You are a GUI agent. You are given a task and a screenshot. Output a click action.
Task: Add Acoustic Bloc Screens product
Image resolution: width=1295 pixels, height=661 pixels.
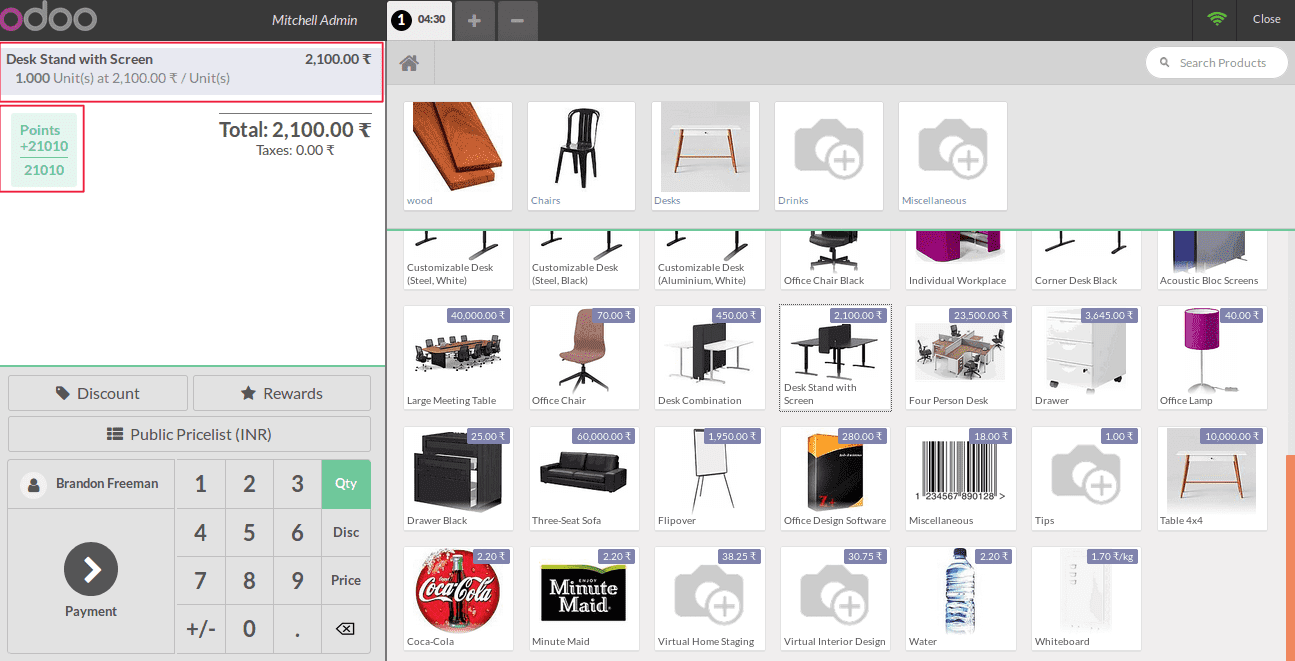pyautogui.click(x=1212, y=260)
